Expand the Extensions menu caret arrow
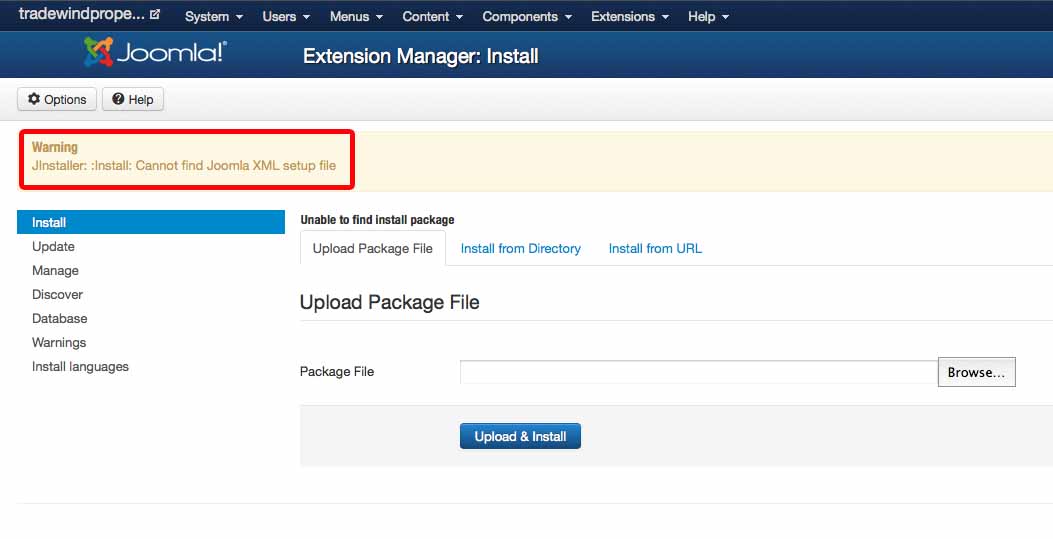This screenshot has width=1053, height=539. click(666, 17)
